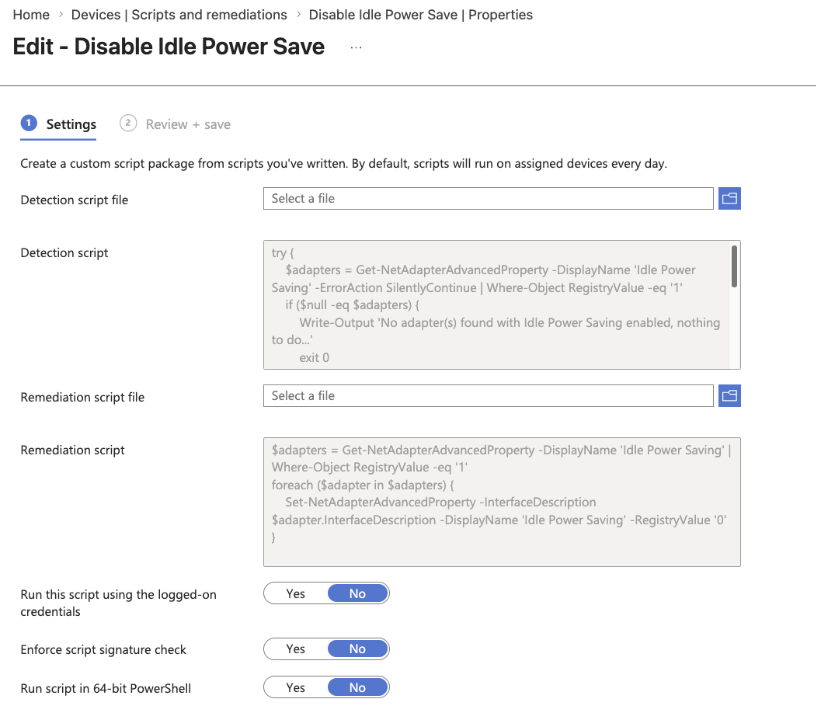Select the Settings tab
Viewport: 816px width, 717px height.
point(70,124)
